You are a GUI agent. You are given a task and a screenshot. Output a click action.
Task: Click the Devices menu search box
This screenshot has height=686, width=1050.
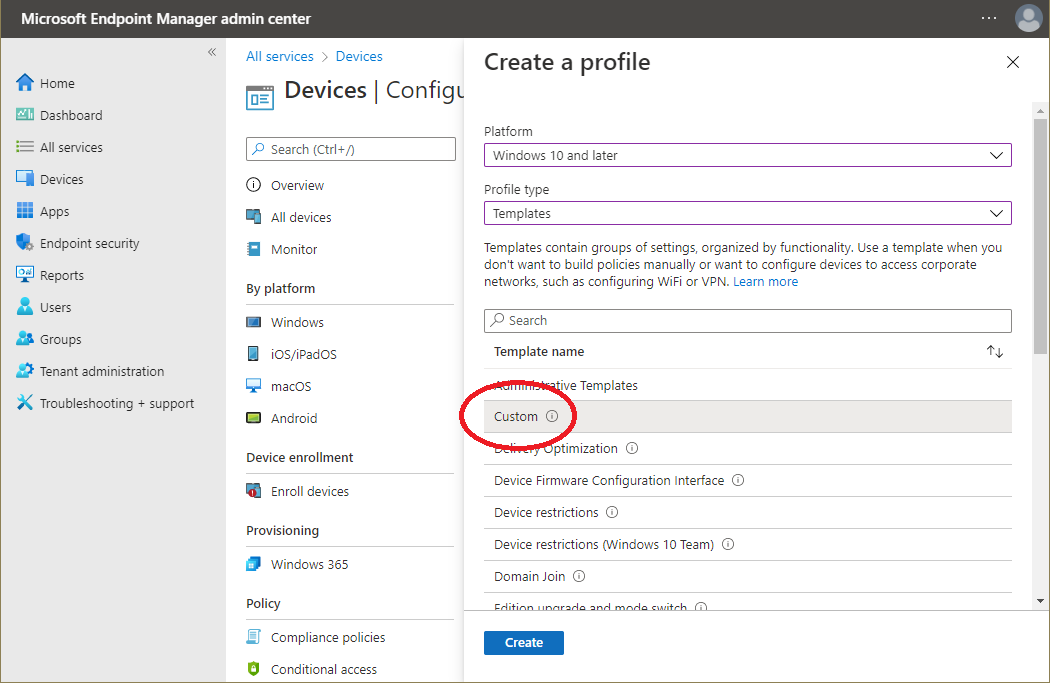pyautogui.click(x=351, y=149)
